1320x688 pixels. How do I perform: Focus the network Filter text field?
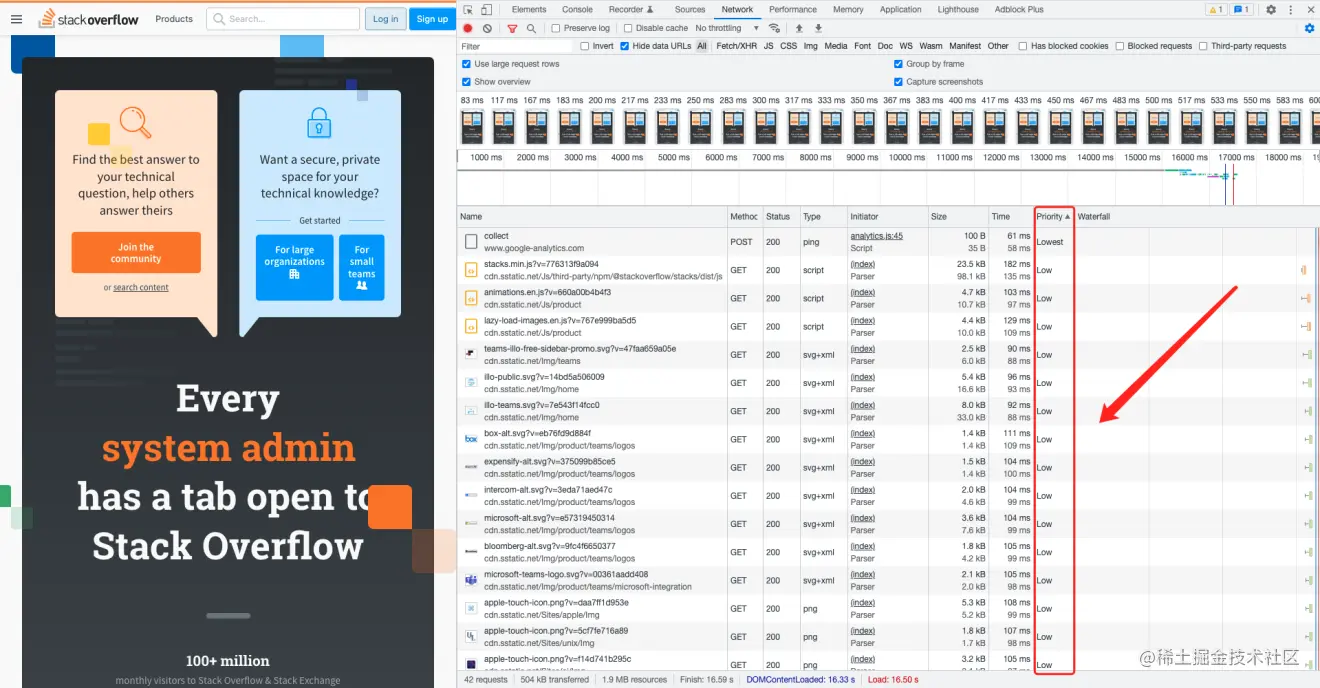(516, 46)
